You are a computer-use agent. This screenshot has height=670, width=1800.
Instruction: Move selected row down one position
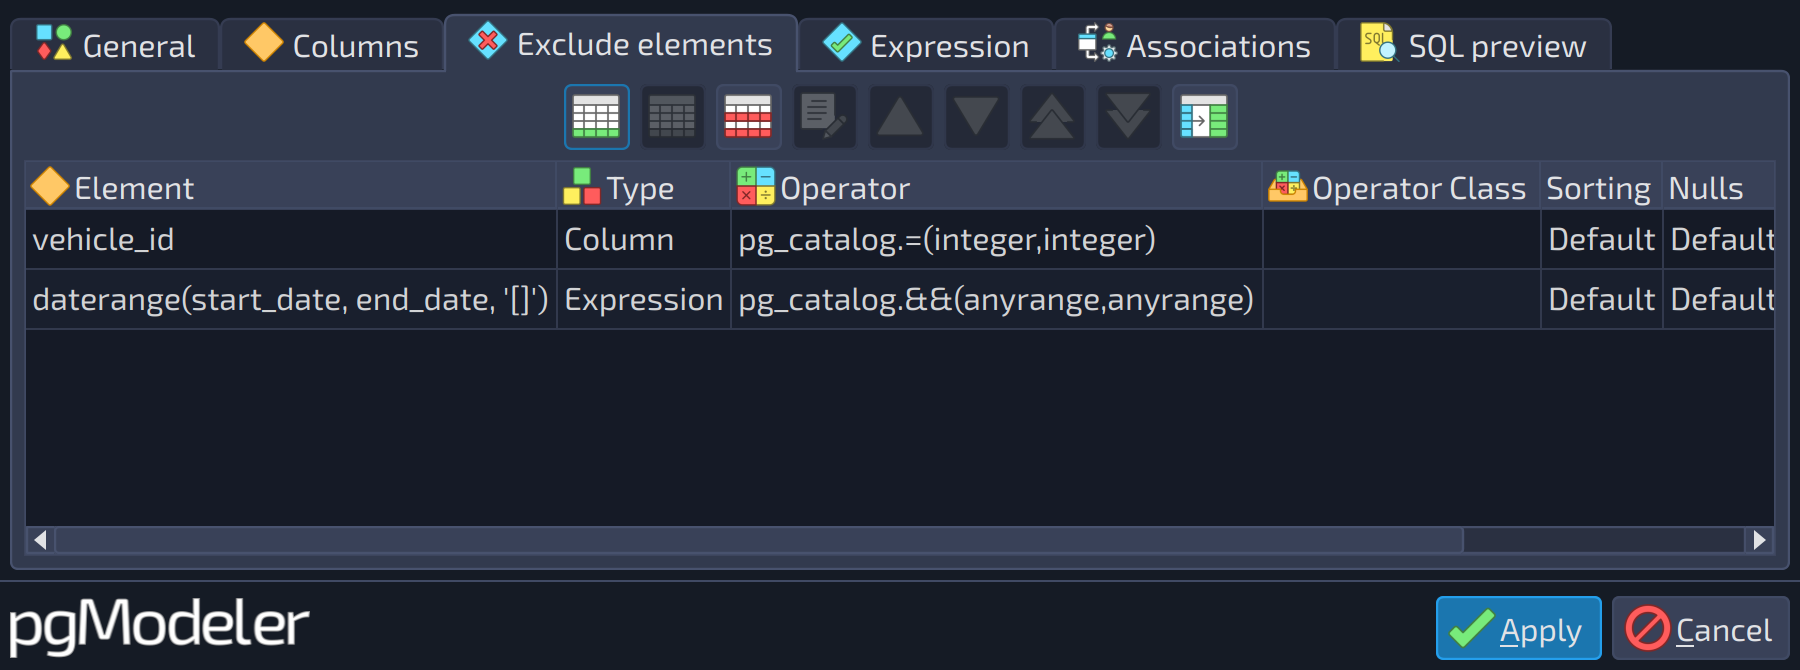tap(976, 117)
